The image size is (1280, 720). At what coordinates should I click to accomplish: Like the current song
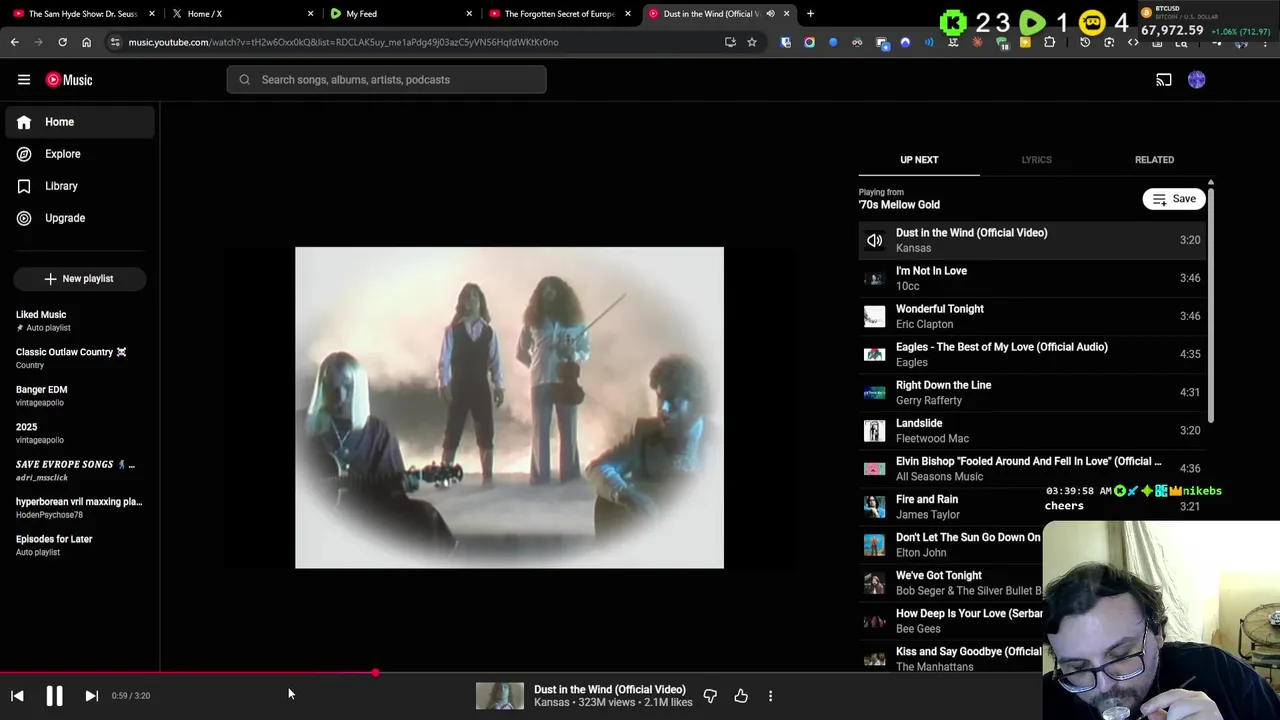pyautogui.click(x=741, y=696)
